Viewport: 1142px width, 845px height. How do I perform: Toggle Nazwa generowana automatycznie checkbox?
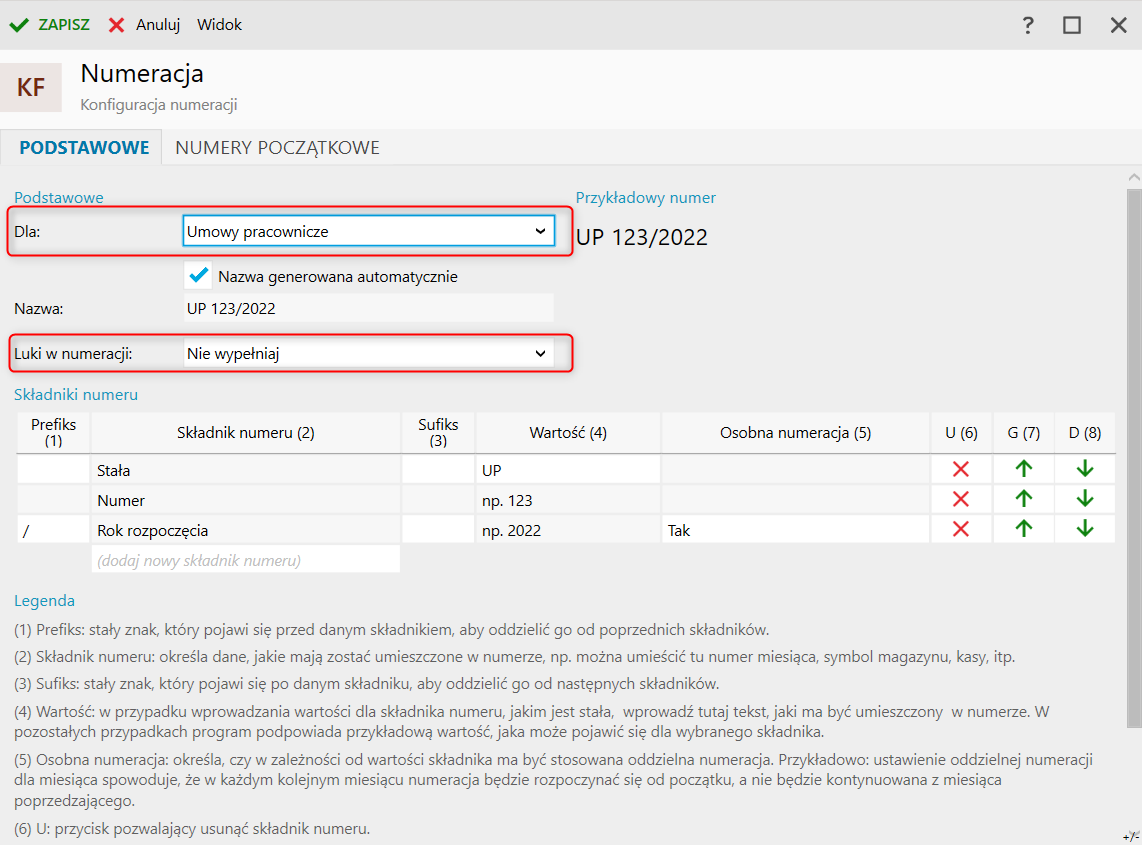click(198, 275)
